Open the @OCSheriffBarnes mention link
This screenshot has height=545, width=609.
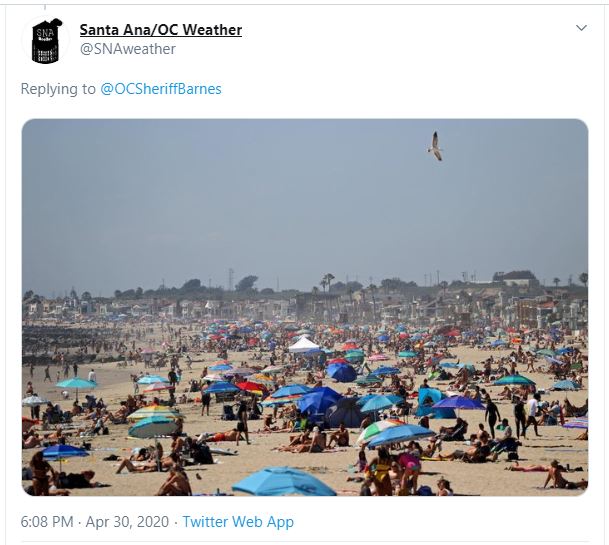(x=161, y=89)
